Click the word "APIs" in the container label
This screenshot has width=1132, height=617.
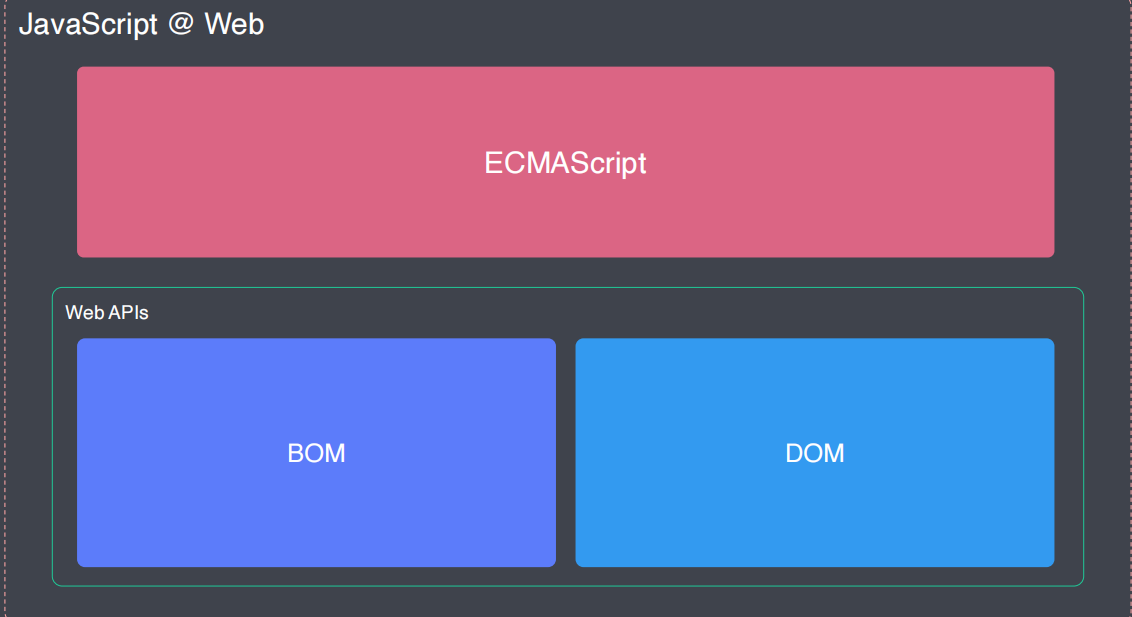click(128, 313)
